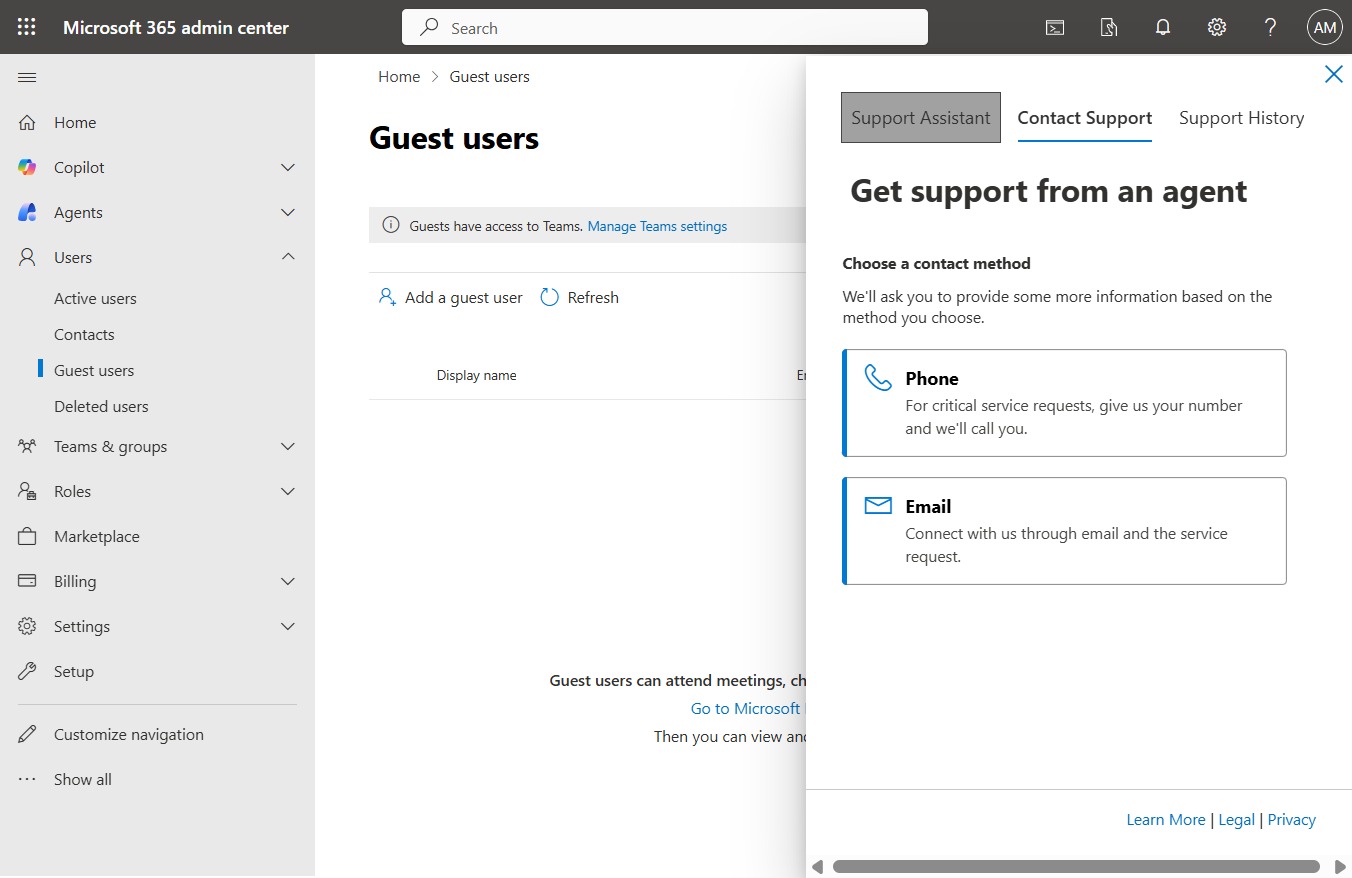The height and width of the screenshot is (878, 1352).
Task: Open the Privacy link
Action: [x=1292, y=819]
